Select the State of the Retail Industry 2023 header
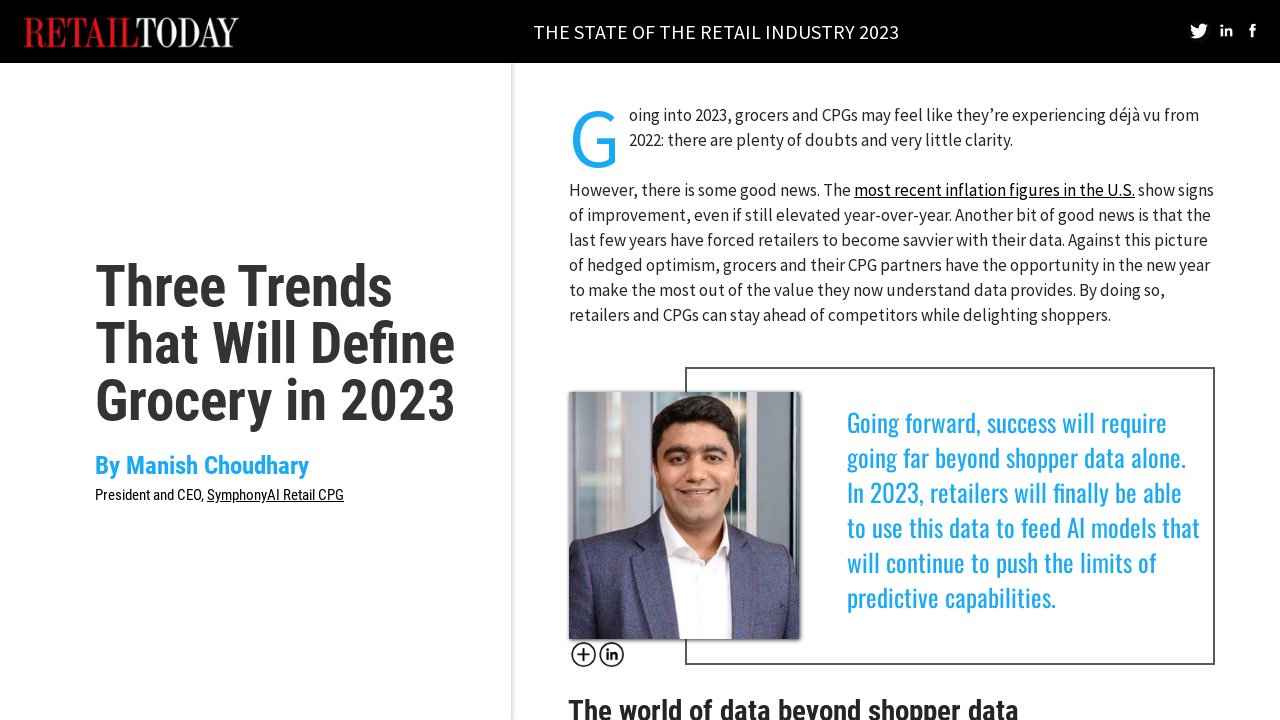 716,32
